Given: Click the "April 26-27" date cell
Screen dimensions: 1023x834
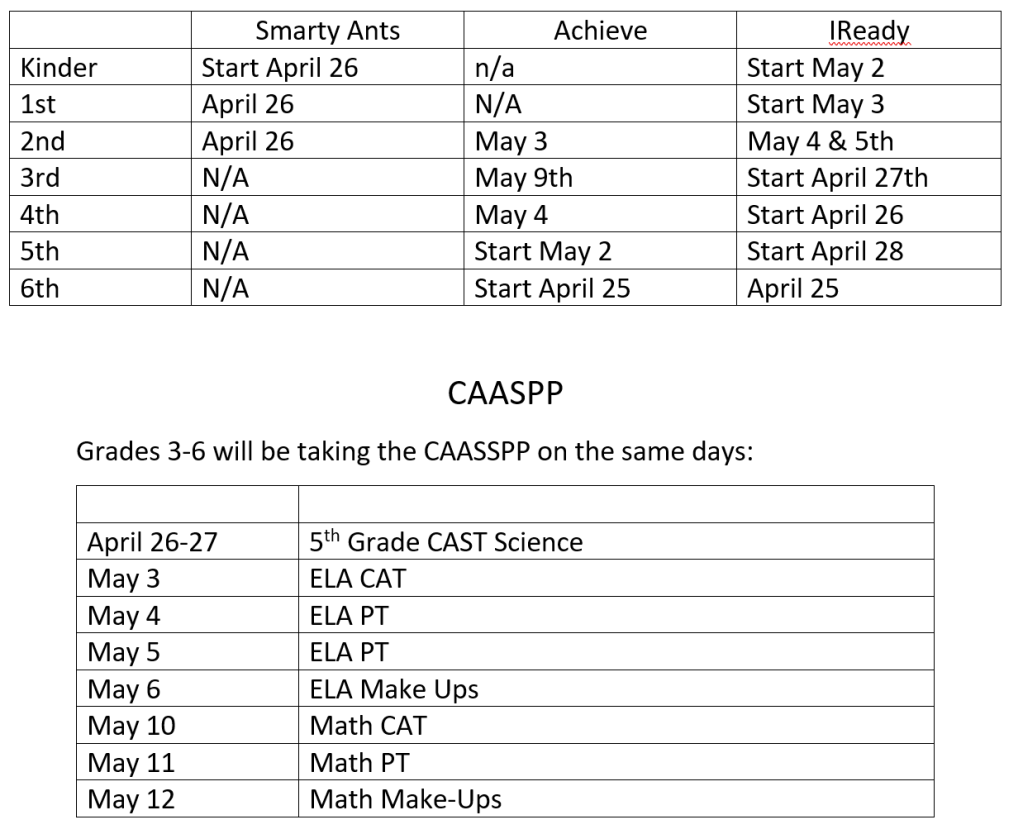Looking at the screenshot, I should [x=152, y=542].
